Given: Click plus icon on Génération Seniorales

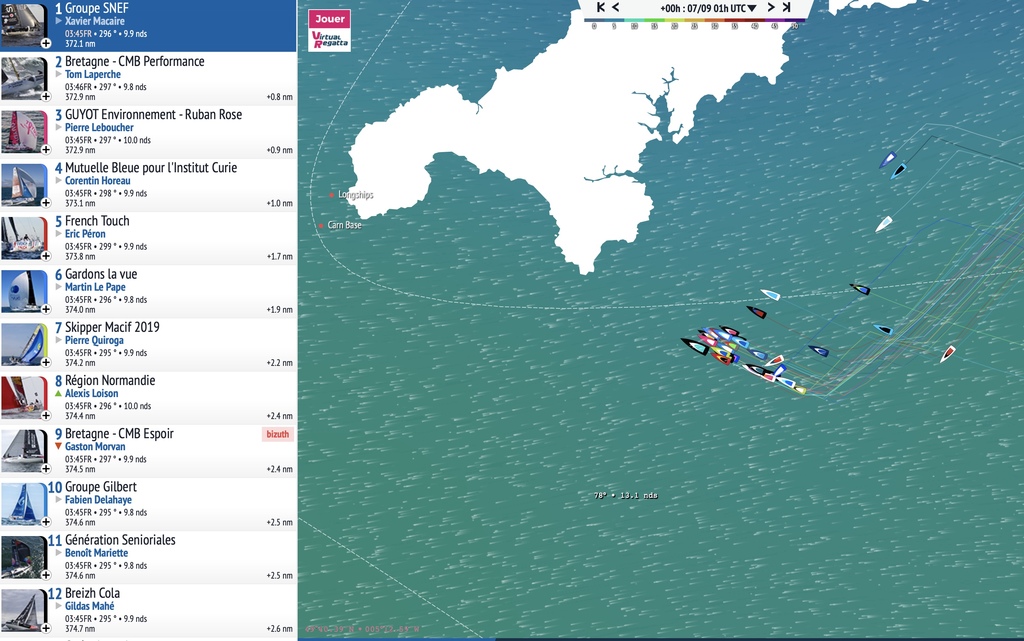Looking at the screenshot, I should [46, 575].
